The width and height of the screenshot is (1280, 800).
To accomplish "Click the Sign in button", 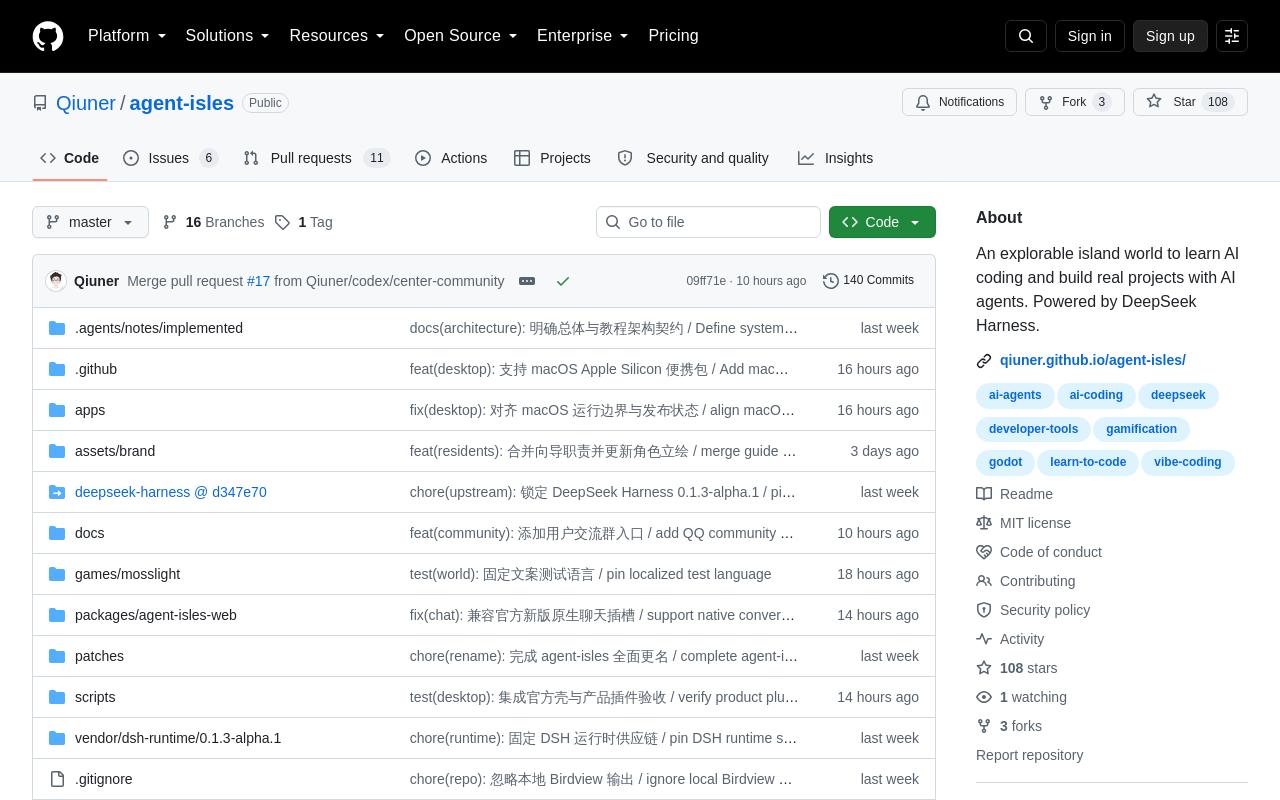I will (x=1089, y=36).
